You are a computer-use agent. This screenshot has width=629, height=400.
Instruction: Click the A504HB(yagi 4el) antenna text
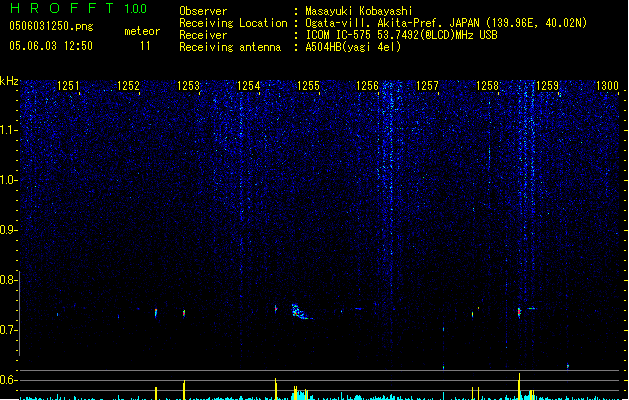353,47
